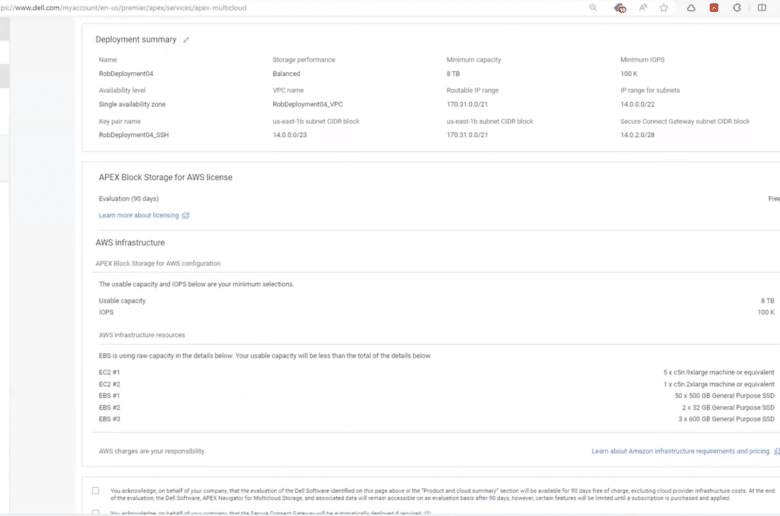
Task: Click AWS charges are your responsibility text
Action: click(x=152, y=451)
